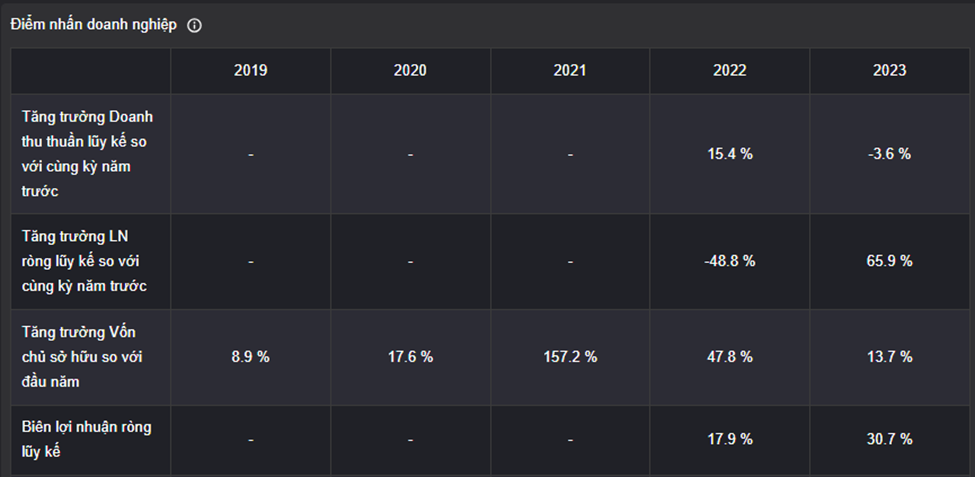
Task: Click the Biên lợi nhuận ròng lũy kế label
Action: pyautogui.click(x=86, y=440)
